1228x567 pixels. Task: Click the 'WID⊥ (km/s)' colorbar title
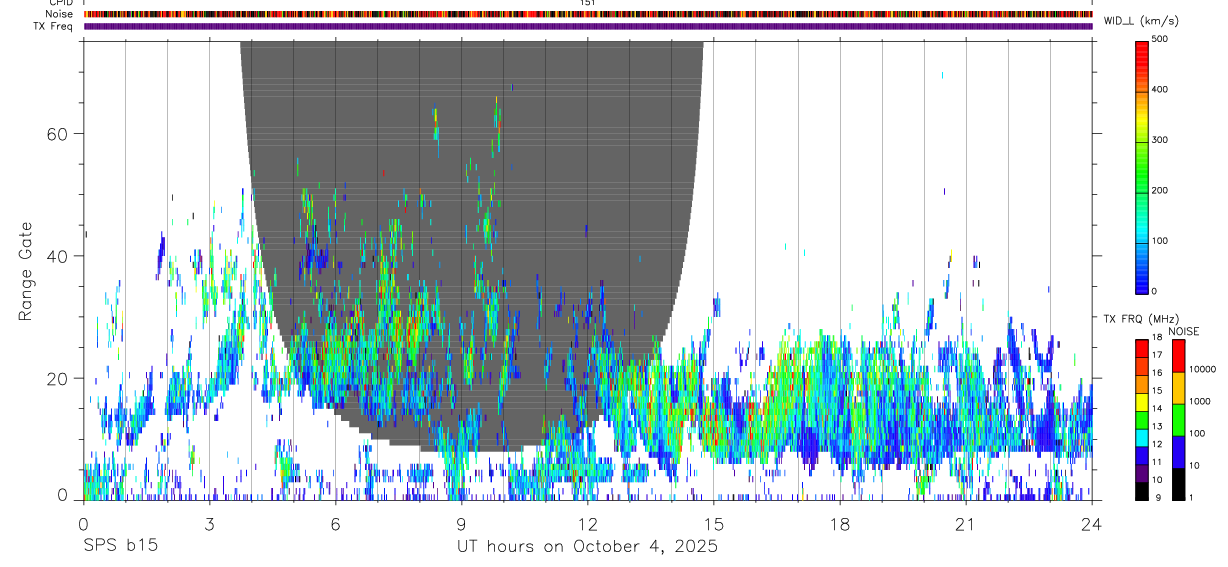click(x=1143, y=20)
